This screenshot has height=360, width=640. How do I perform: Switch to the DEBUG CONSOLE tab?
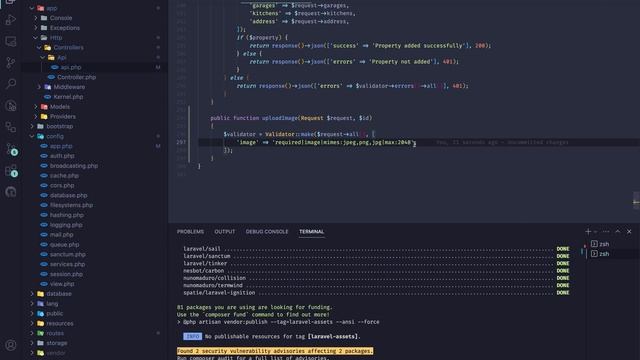(x=267, y=231)
